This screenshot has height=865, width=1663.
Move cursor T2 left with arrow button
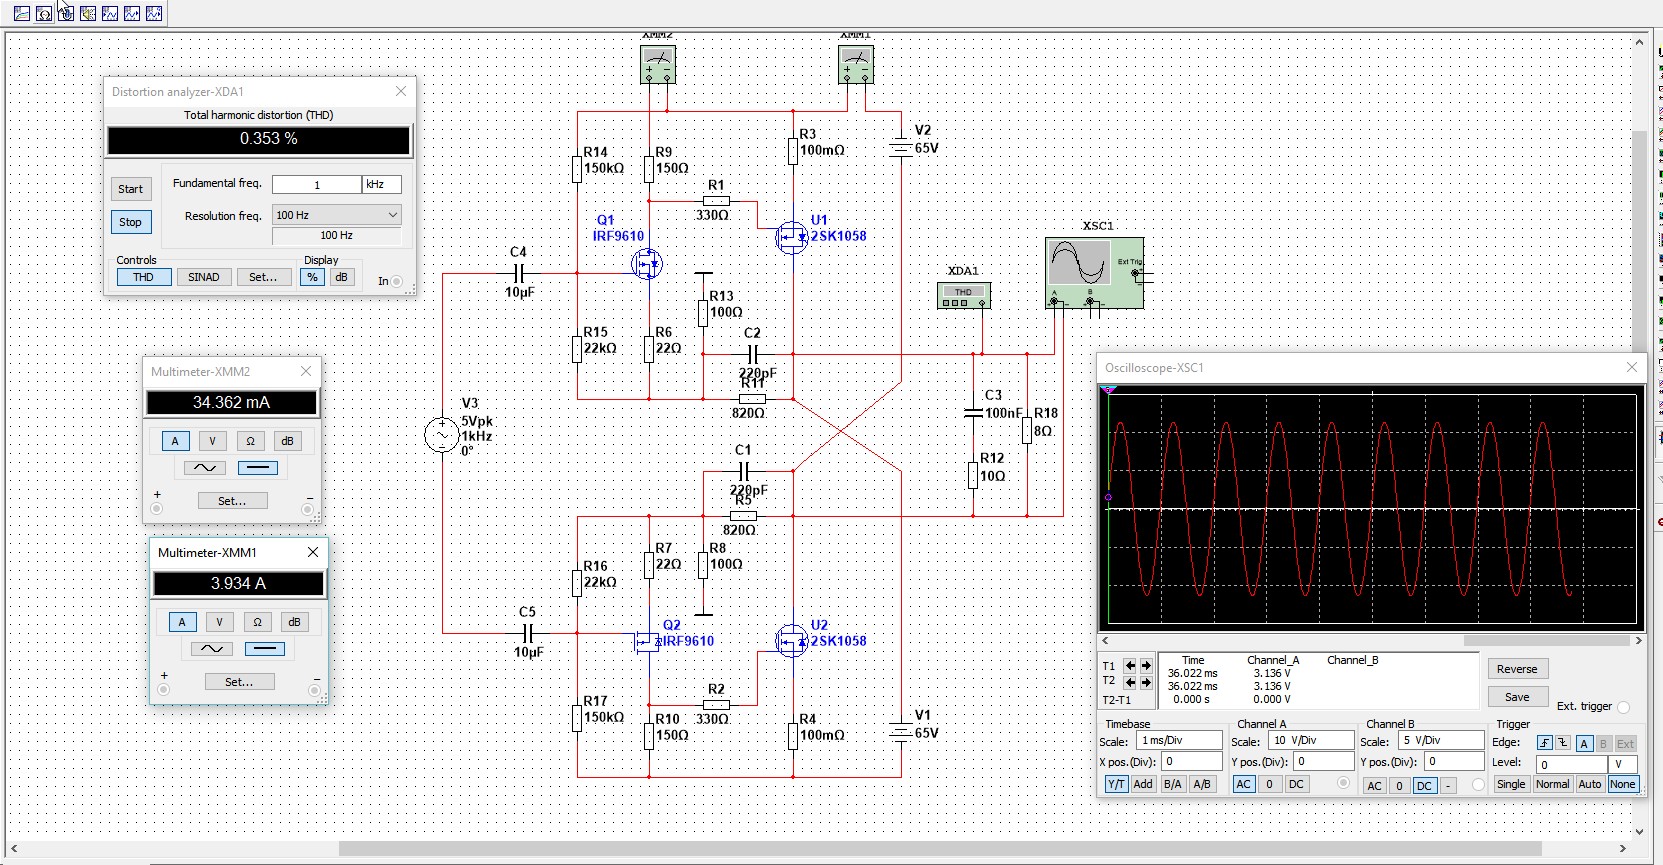[x=1130, y=682]
